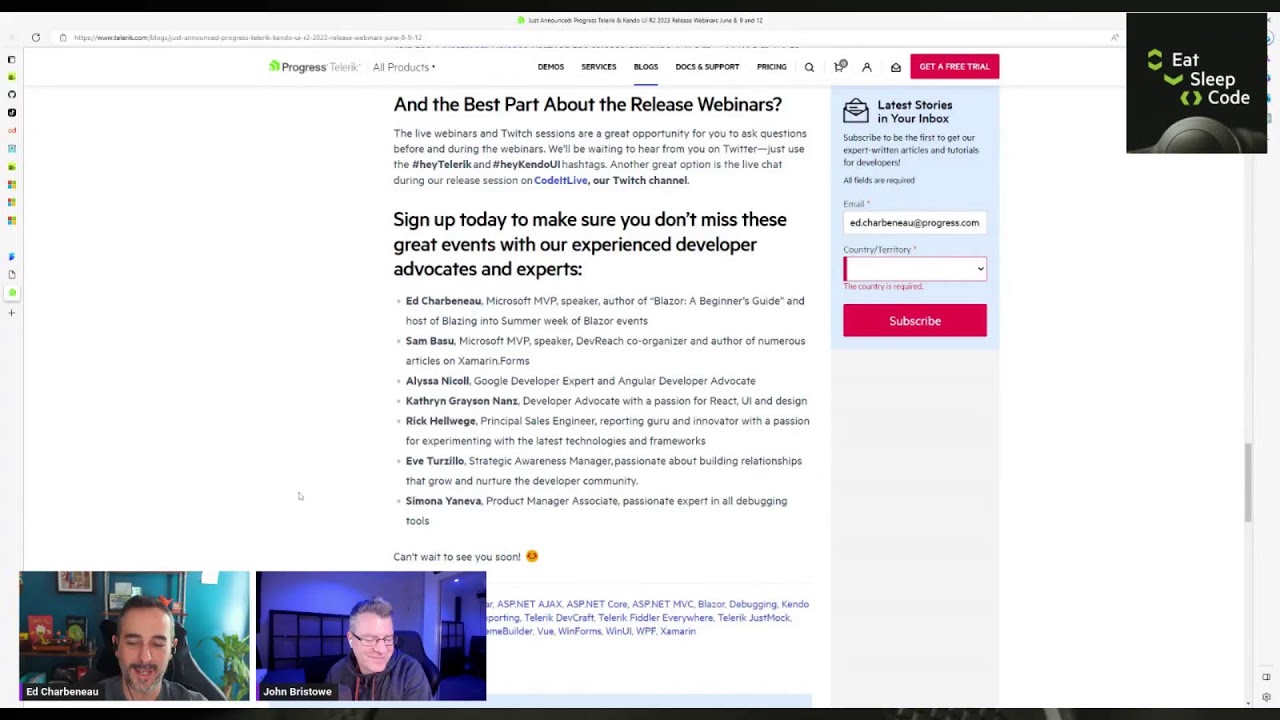The width and height of the screenshot is (1280, 720).
Task: Click the 'Alyssa Nicoll' name in the list
Action: [437, 381]
